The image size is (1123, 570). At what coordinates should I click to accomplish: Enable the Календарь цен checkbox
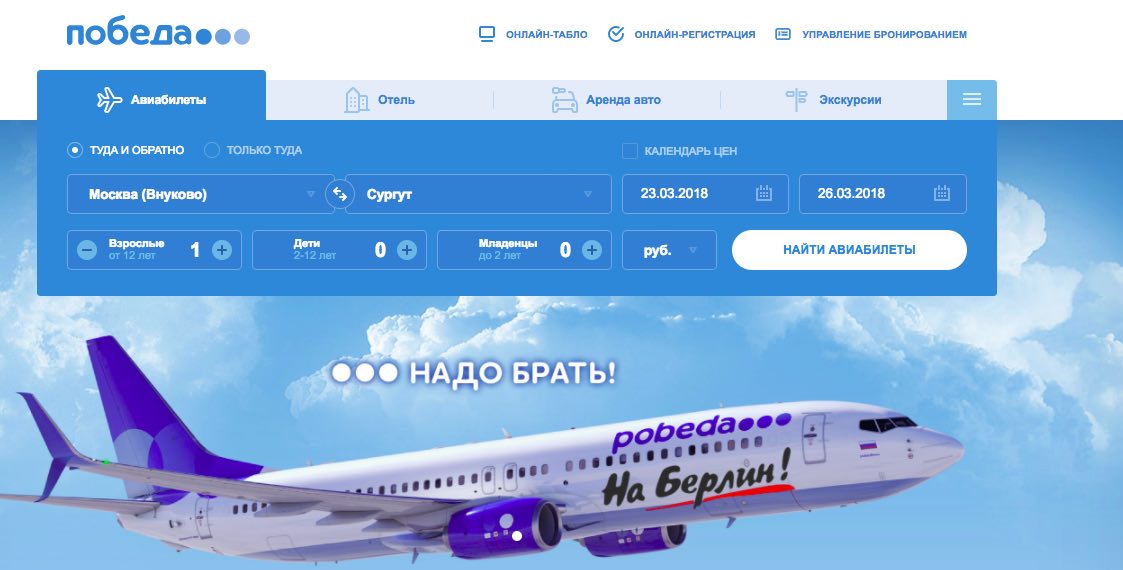tap(630, 151)
